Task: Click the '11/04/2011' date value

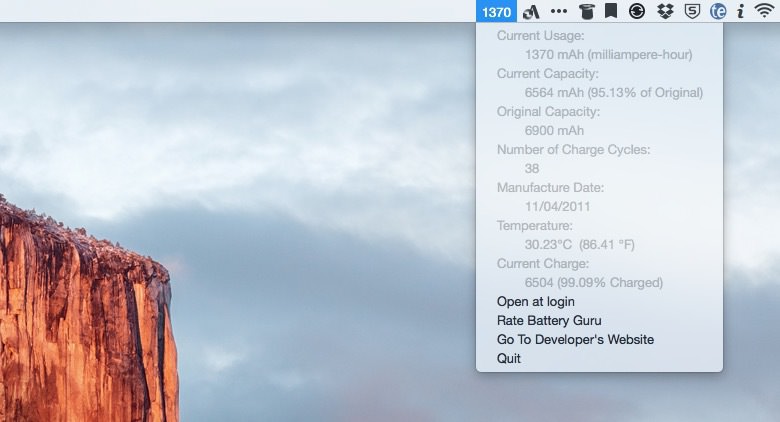Action: point(557,207)
